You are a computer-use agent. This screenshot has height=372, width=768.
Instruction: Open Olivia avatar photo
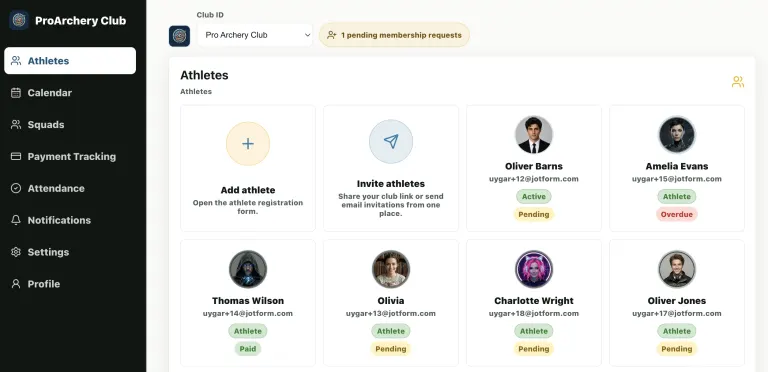(391, 269)
